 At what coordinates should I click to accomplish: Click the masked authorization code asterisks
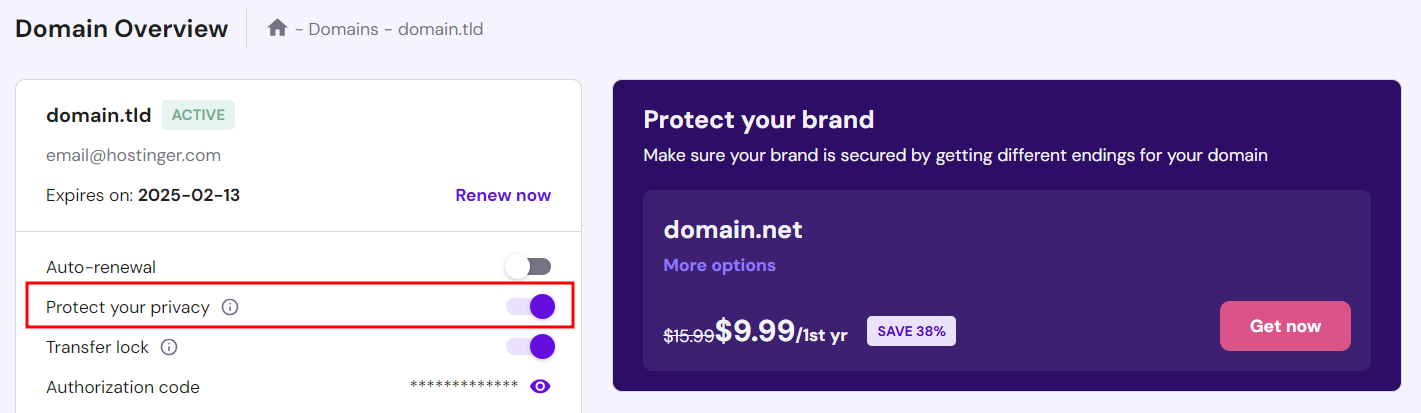464,386
